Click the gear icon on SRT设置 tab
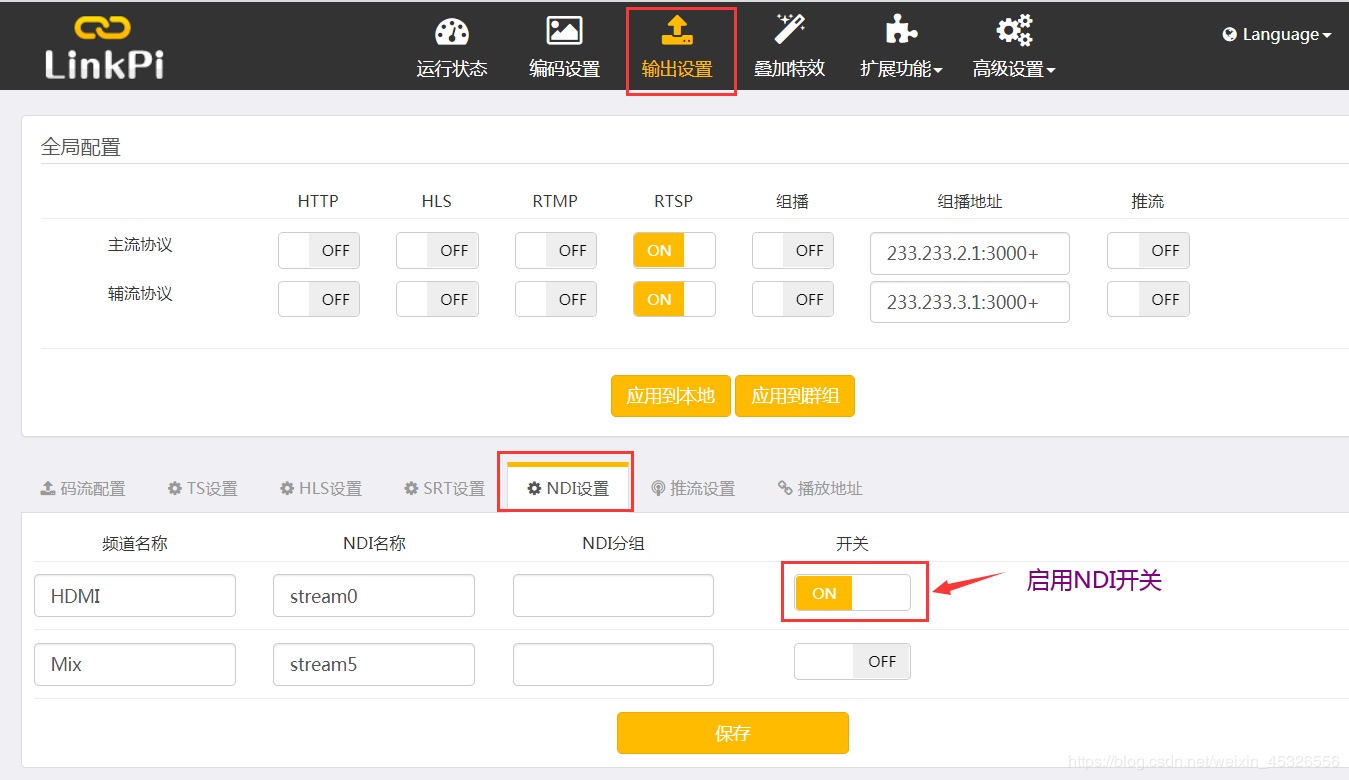Screen dimensions: 1349x780 [411, 488]
